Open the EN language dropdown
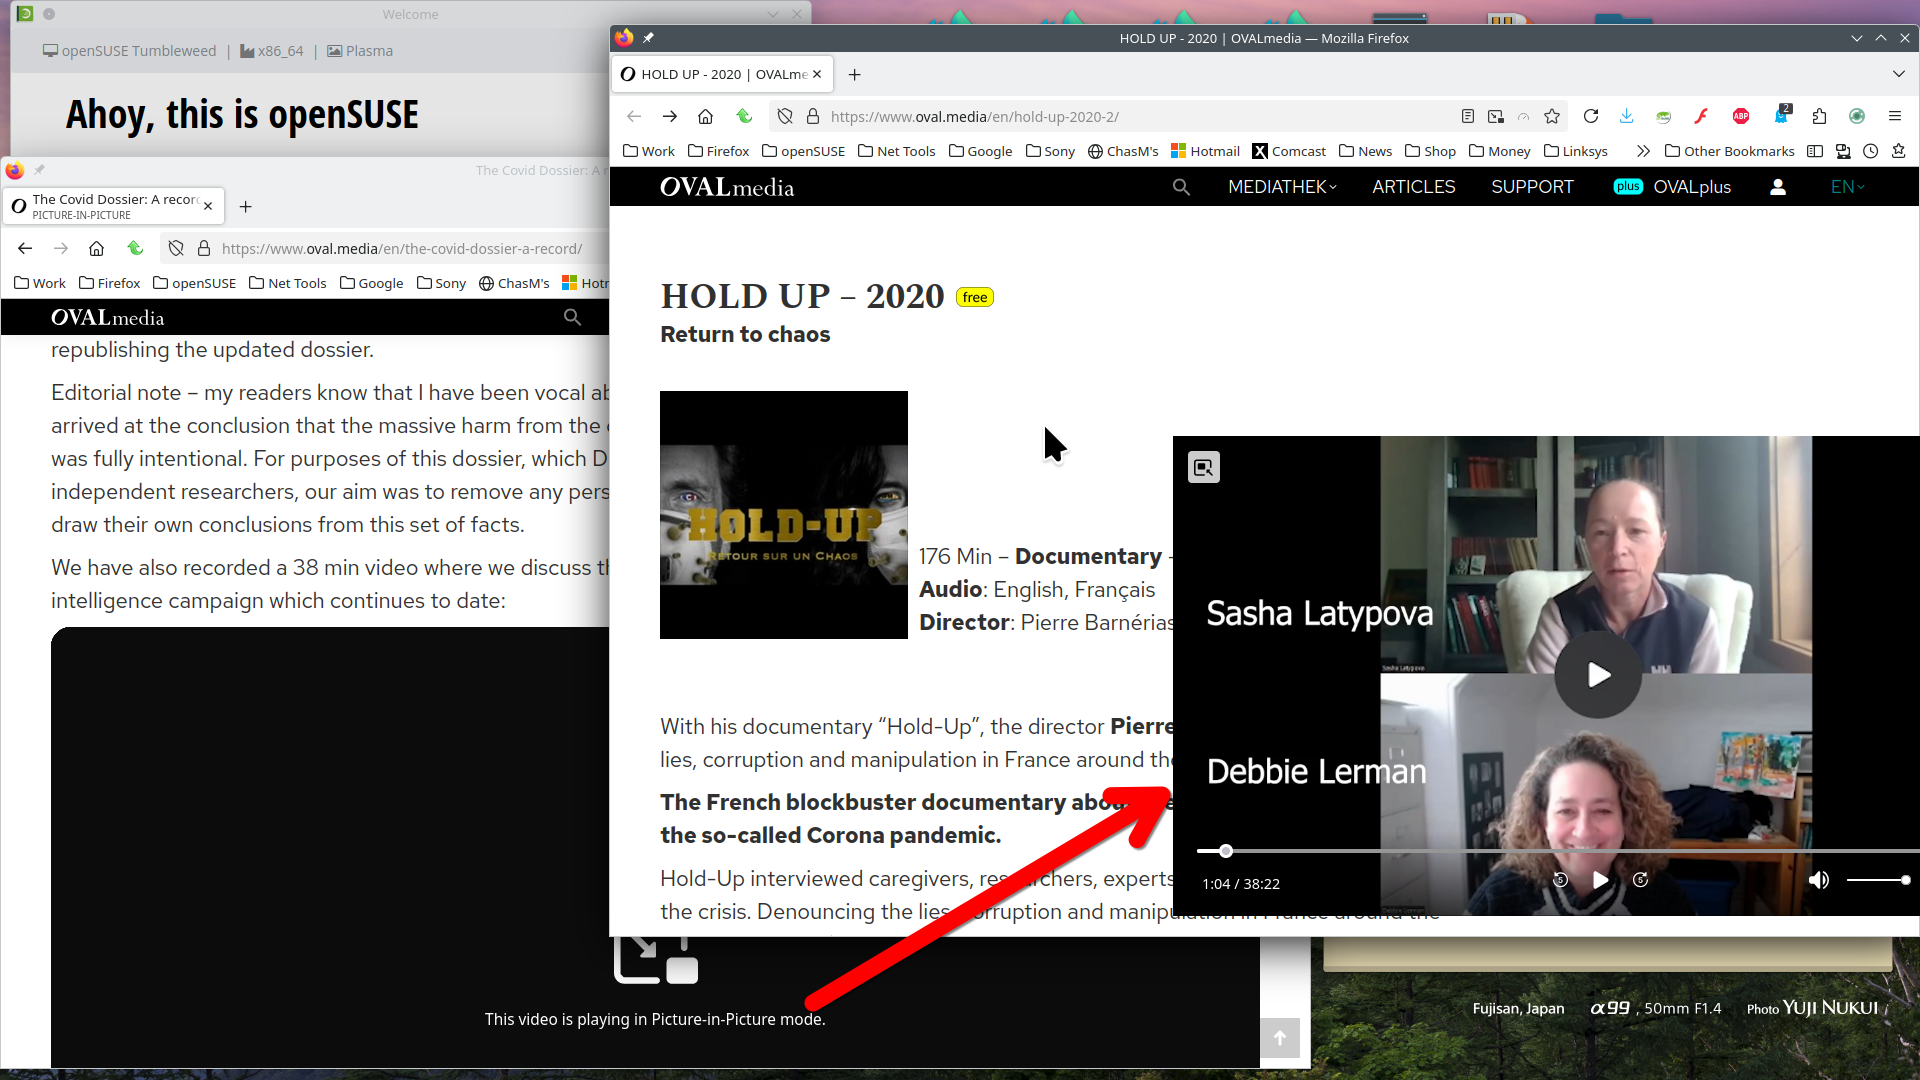 click(x=1847, y=187)
